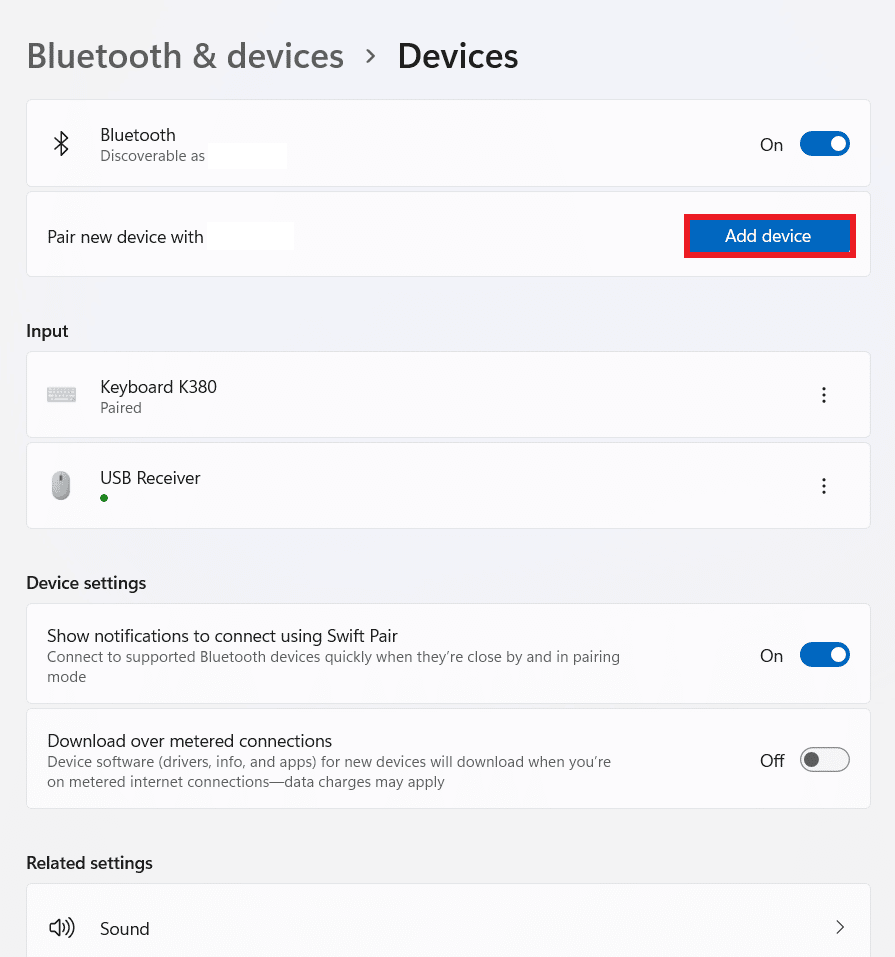Click Show notifications Swift Pair text

222,636
